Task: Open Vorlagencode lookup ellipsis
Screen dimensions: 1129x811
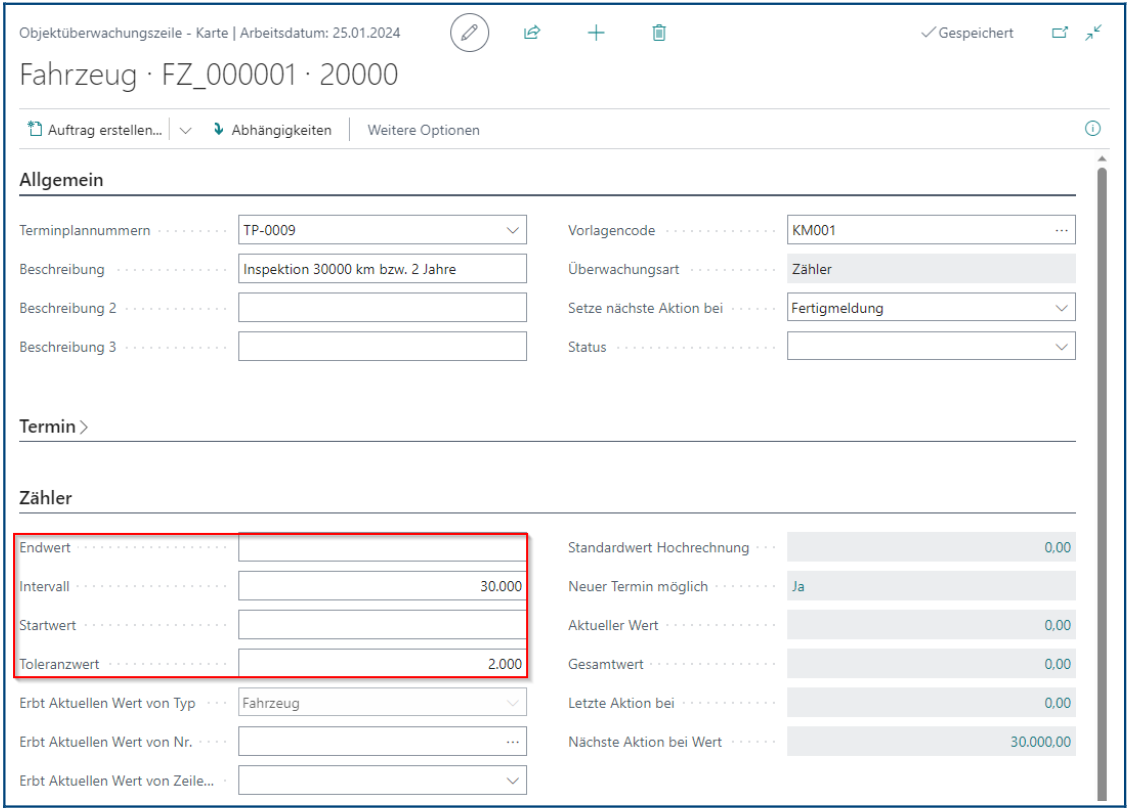Action: click(x=1061, y=230)
